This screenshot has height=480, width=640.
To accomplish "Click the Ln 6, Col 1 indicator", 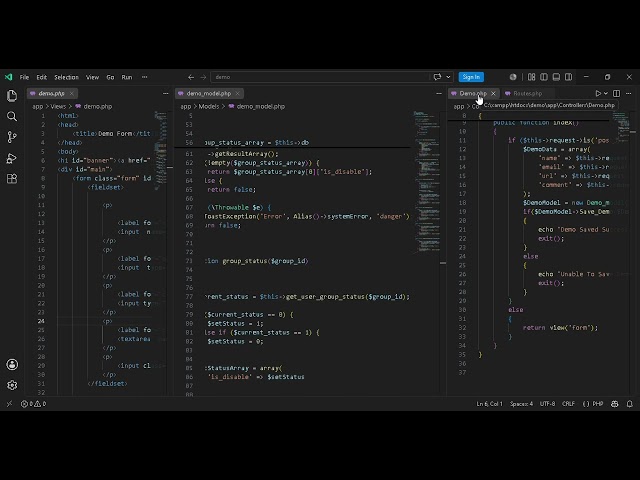I will click(x=489, y=404).
